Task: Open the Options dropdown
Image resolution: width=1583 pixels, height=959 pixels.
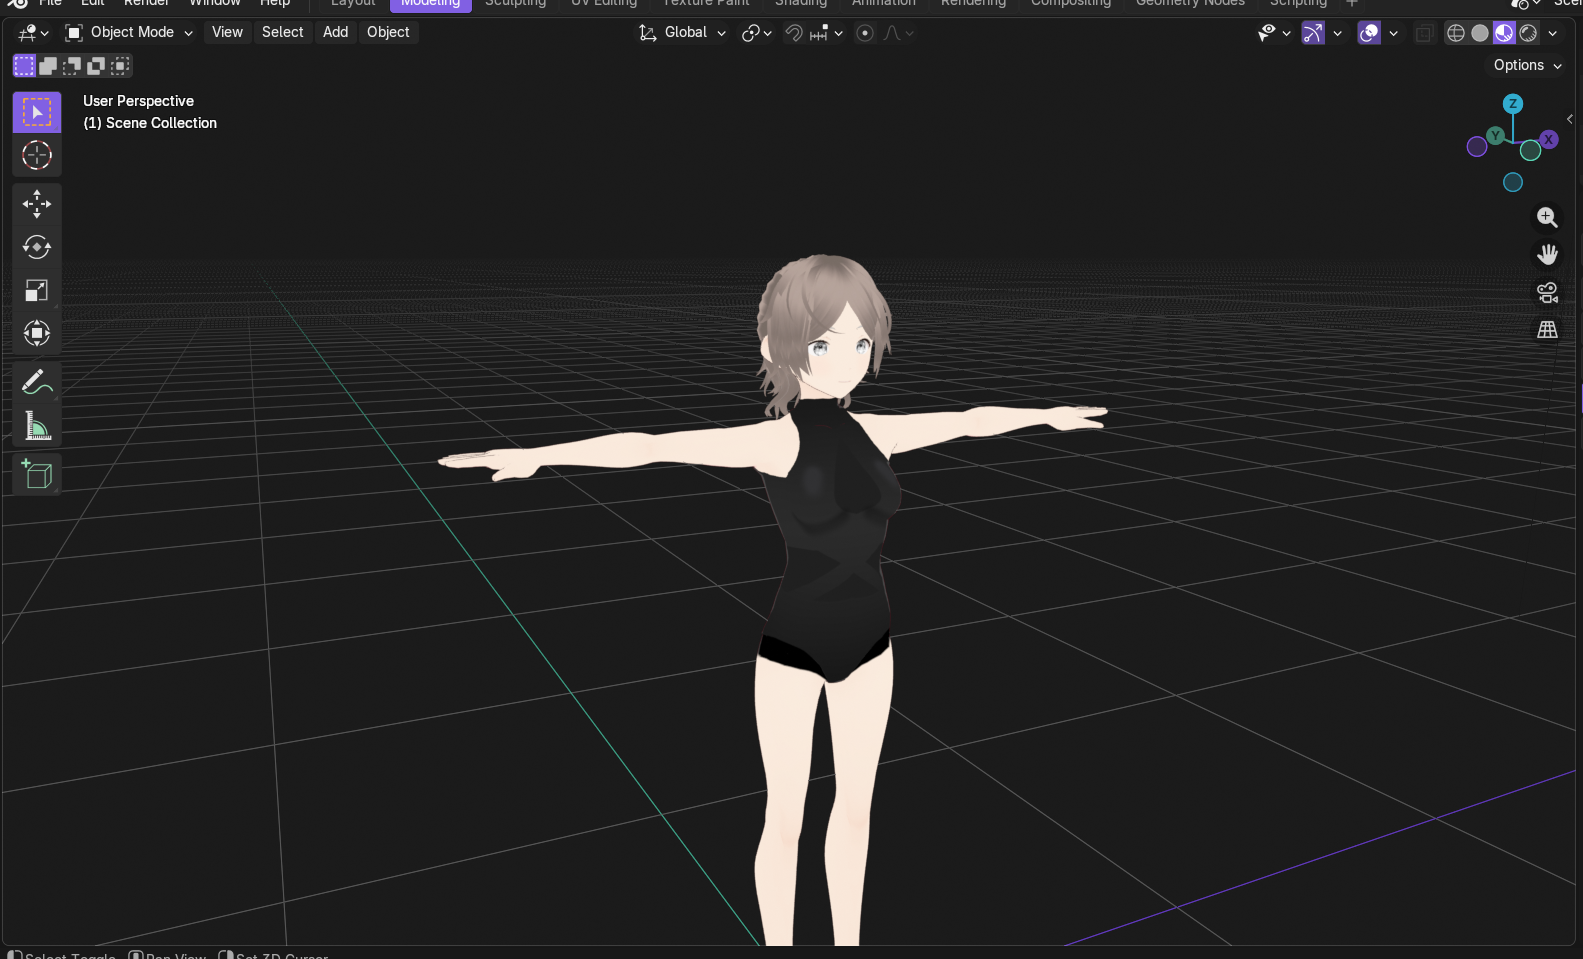Action: tap(1527, 65)
